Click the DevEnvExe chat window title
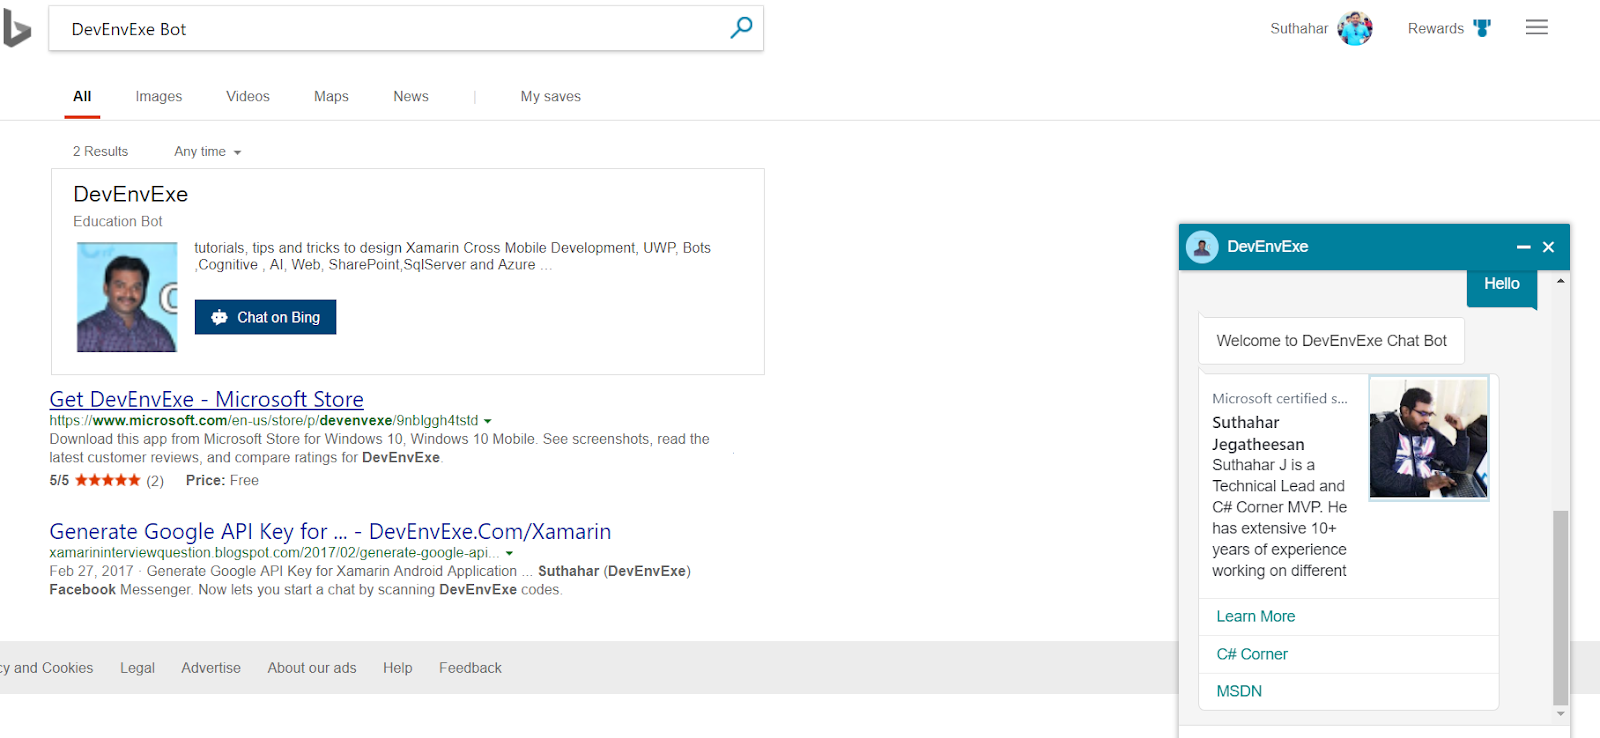The image size is (1600, 738). pyautogui.click(x=1268, y=247)
